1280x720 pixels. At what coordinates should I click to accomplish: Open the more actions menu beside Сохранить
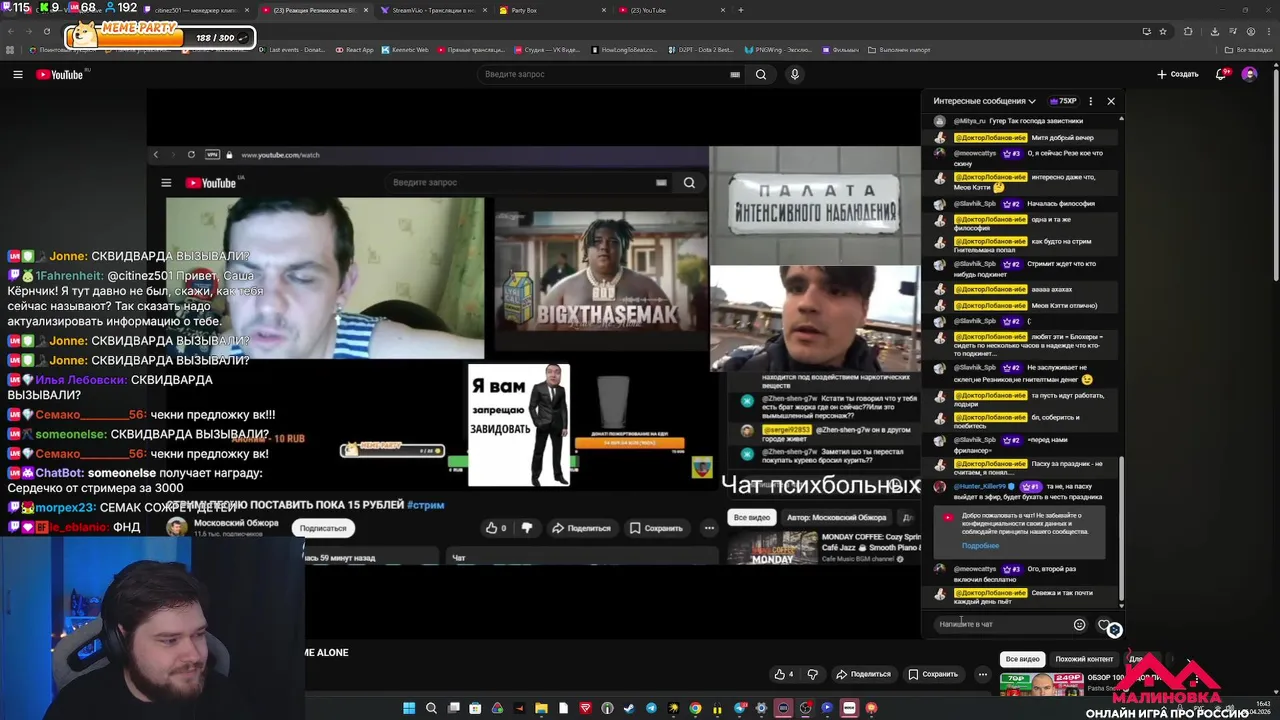[983, 674]
